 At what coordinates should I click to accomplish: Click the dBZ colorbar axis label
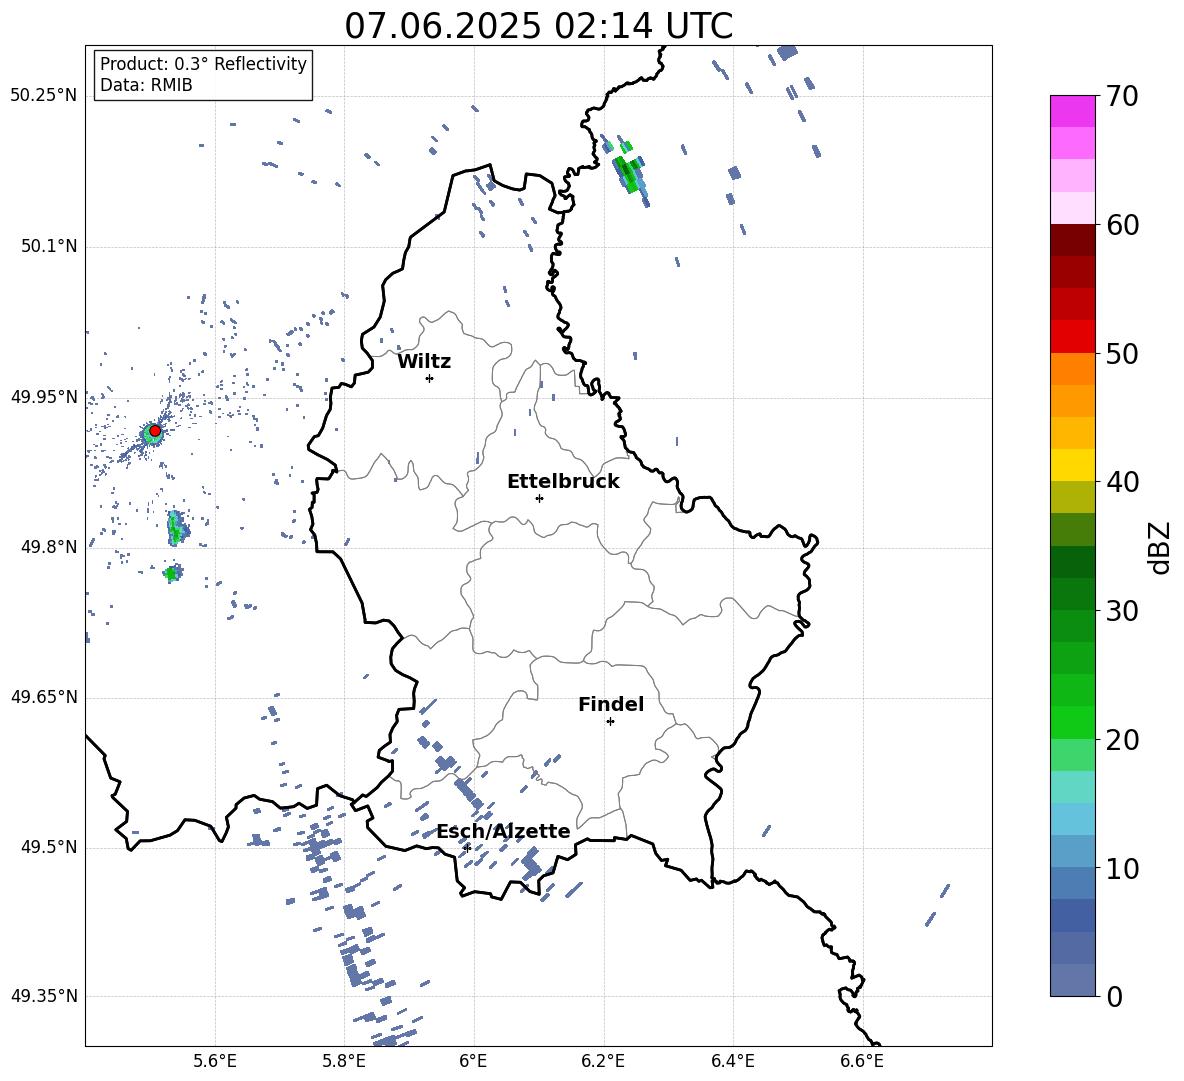point(1161,547)
